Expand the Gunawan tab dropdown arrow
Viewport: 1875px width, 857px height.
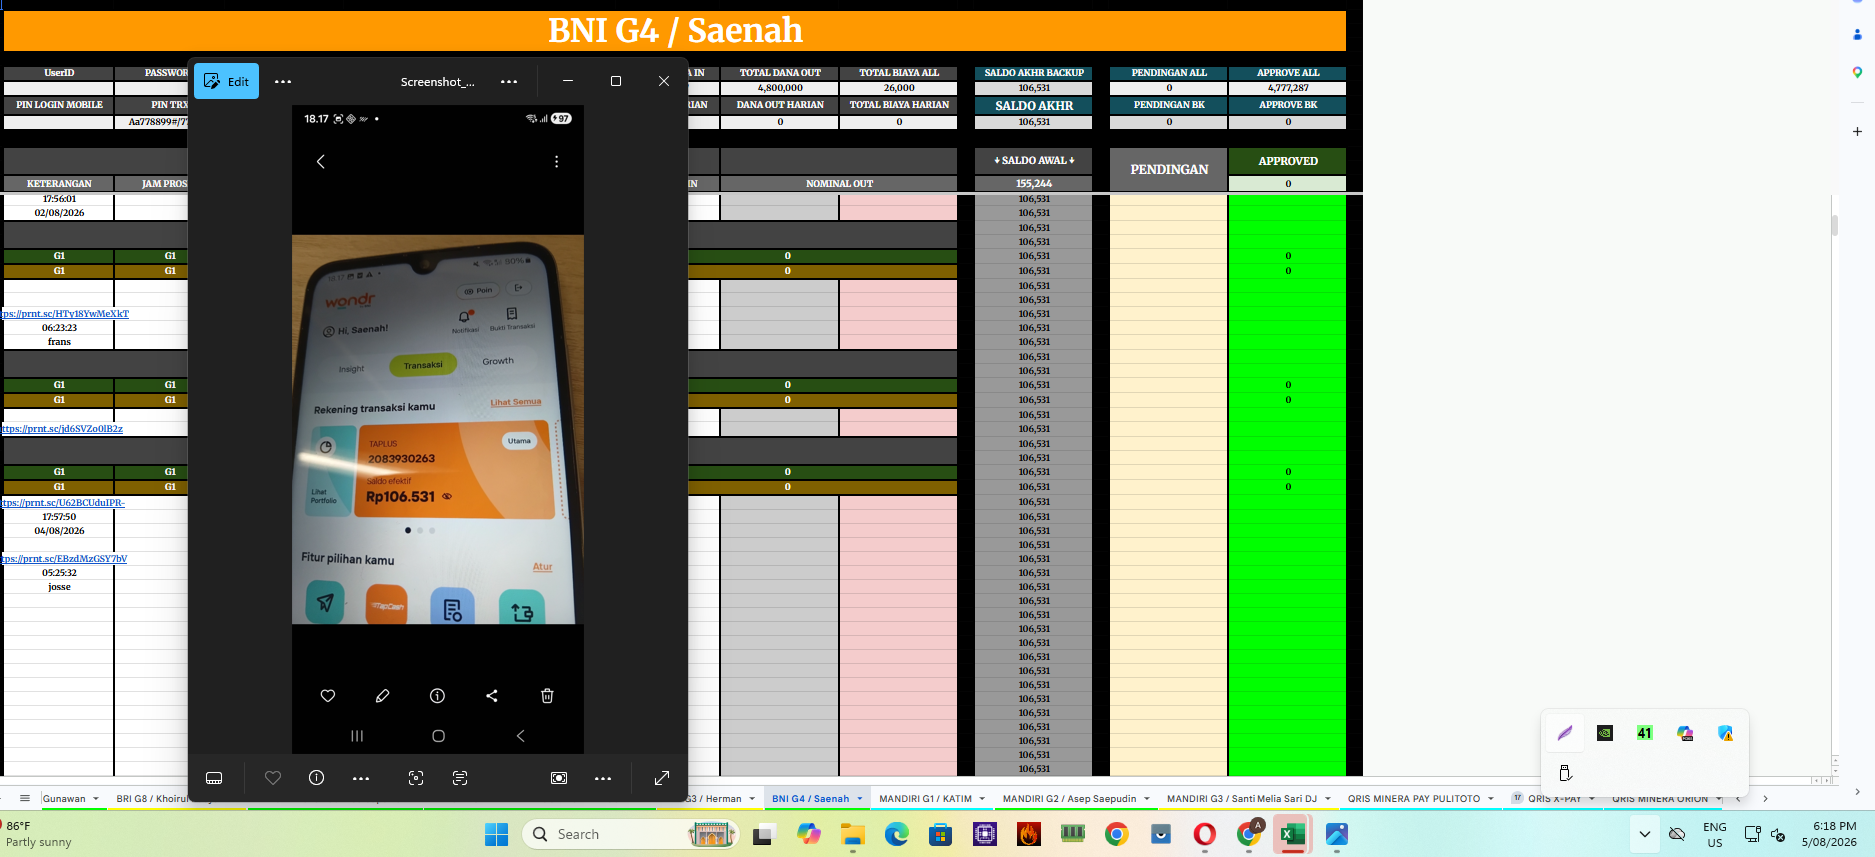[x=96, y=799]
